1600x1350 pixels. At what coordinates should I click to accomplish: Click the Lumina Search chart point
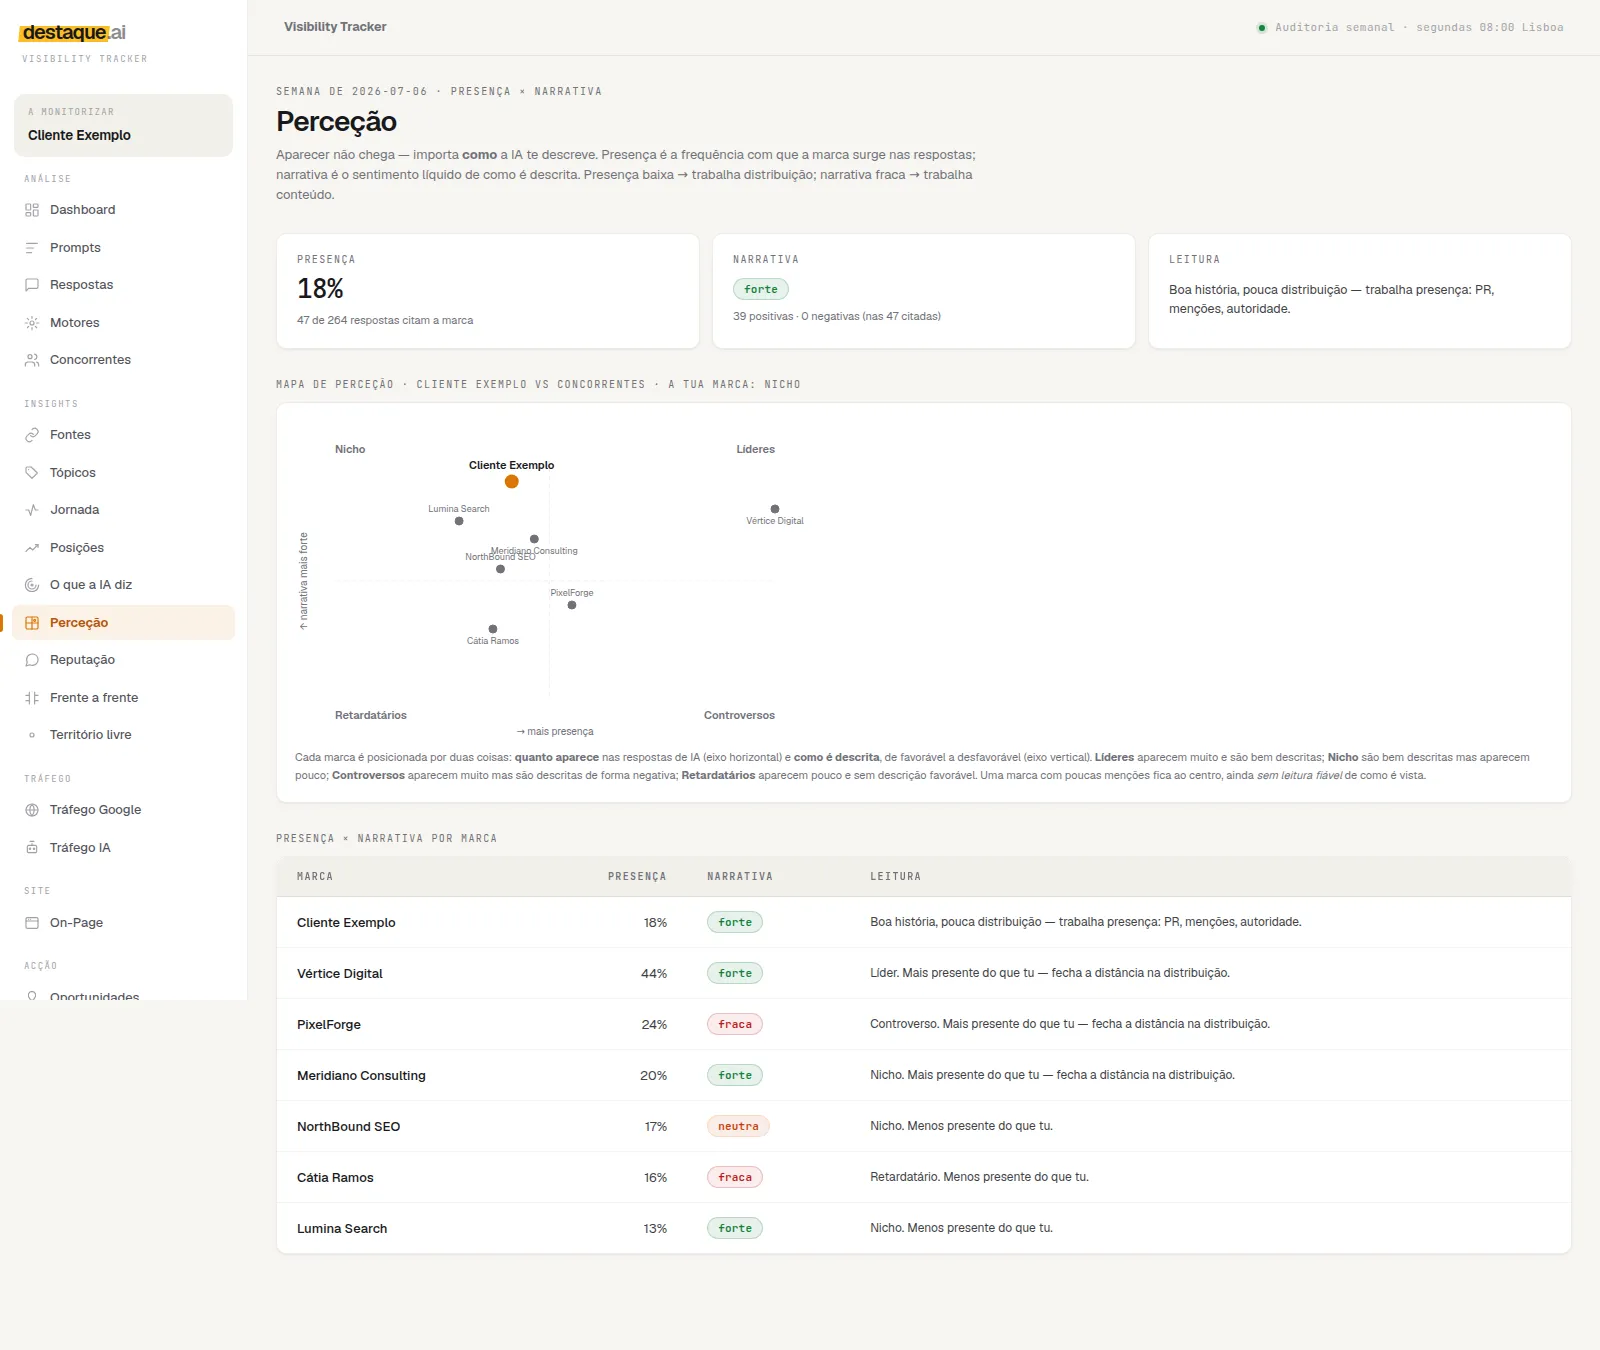pos(459,521)
